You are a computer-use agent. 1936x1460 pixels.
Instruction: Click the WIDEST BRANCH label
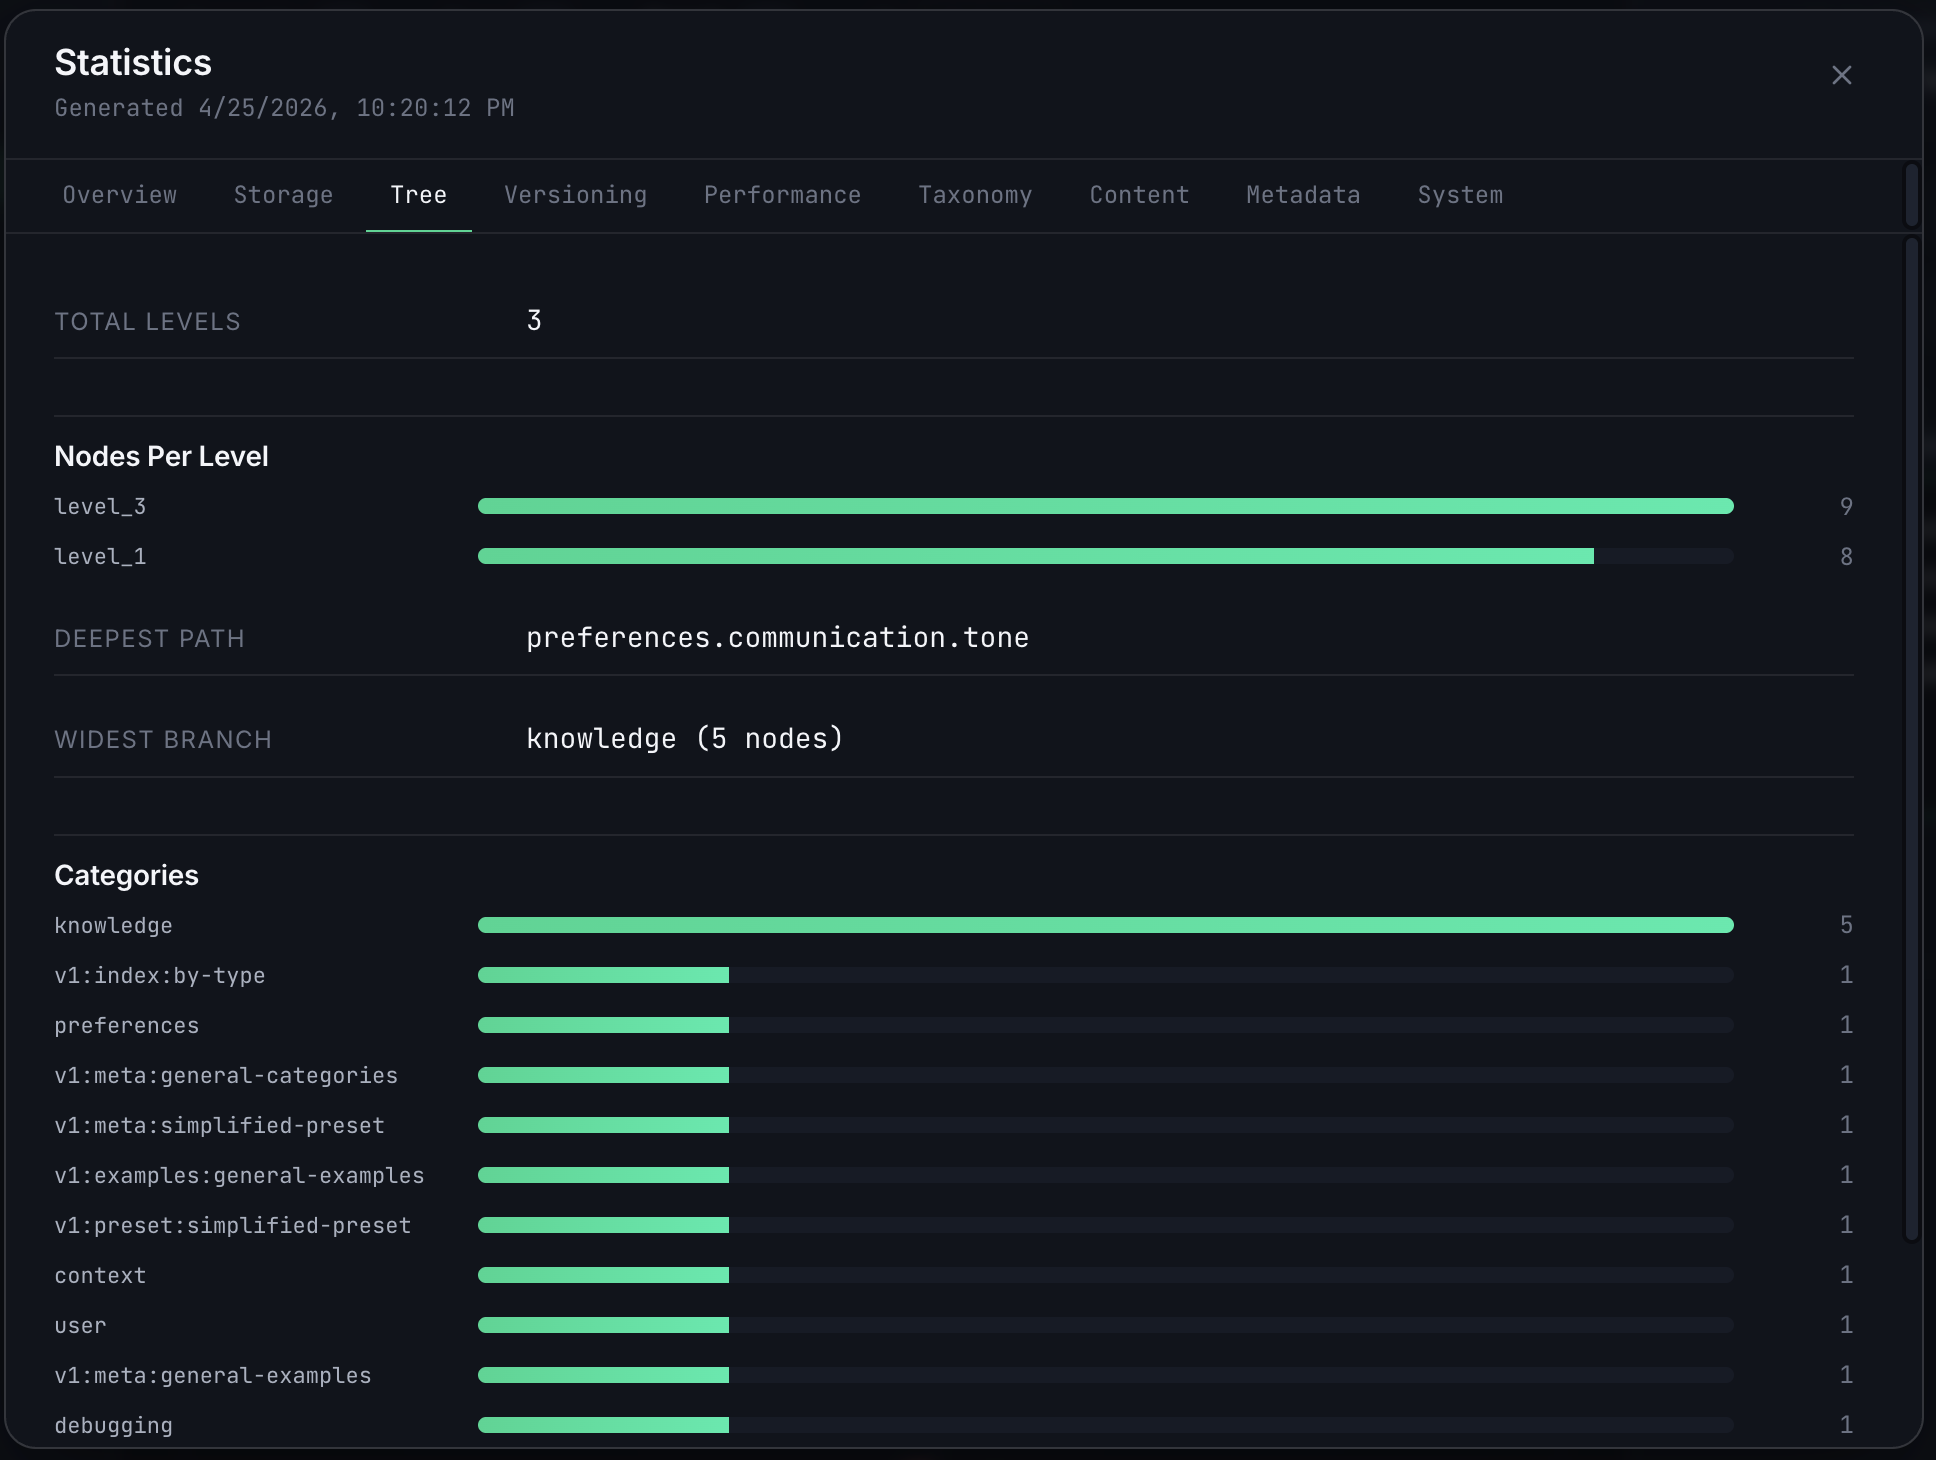(x=163, y=740)
